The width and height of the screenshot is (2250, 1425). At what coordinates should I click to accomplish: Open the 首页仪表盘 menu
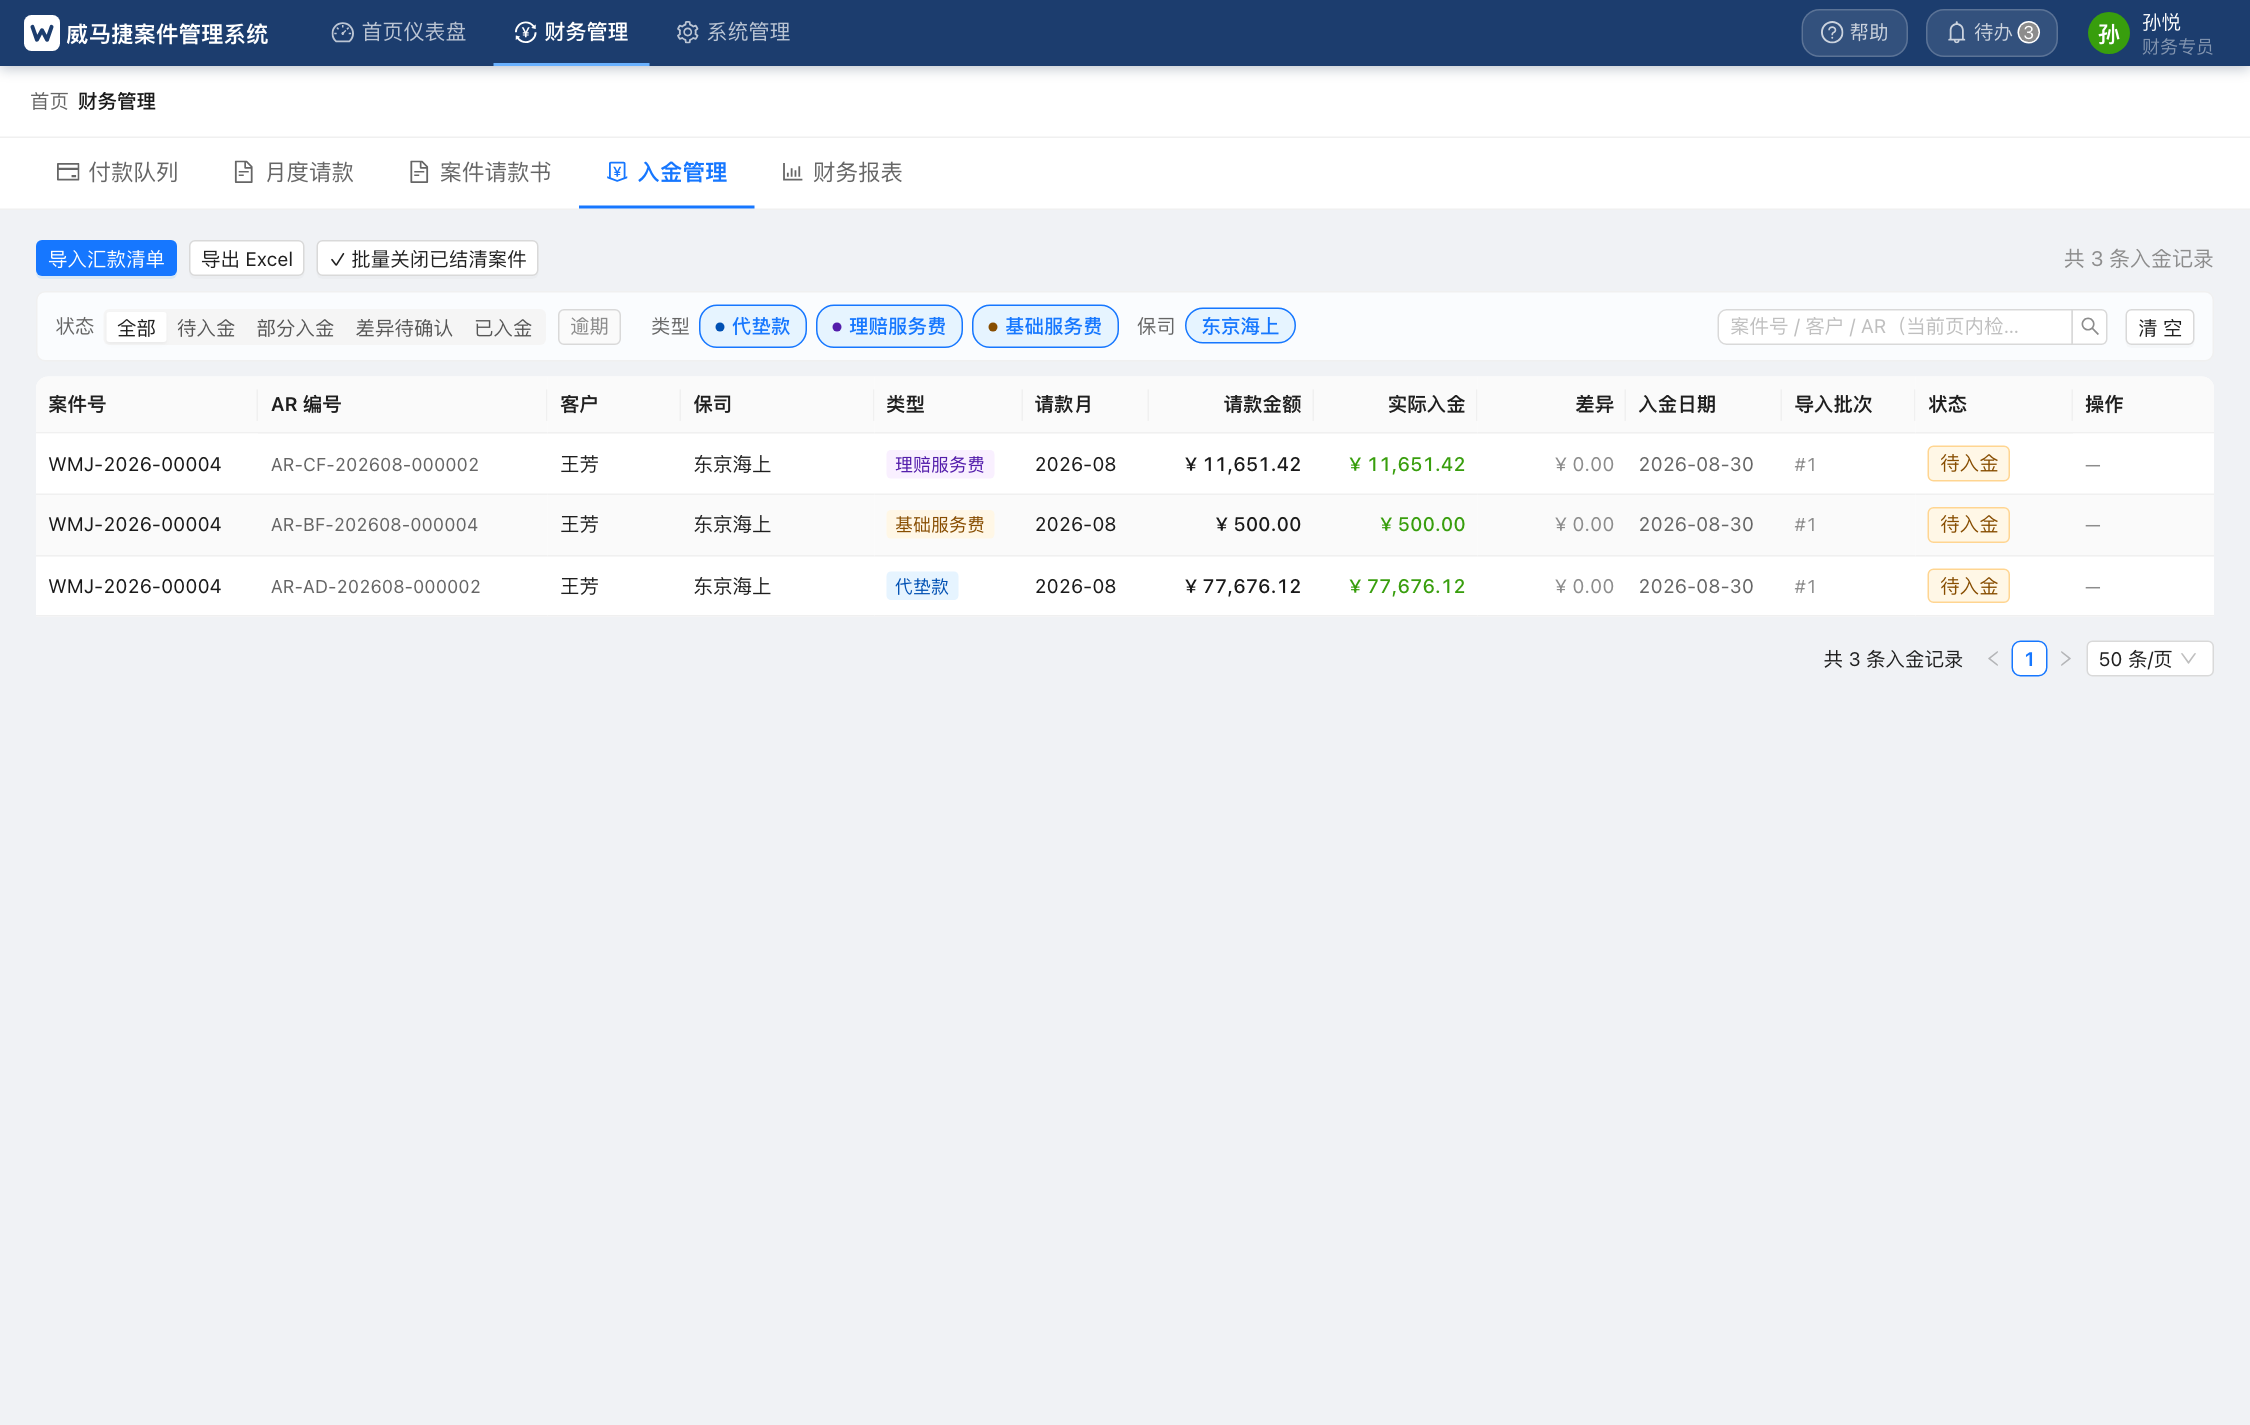point(399,33)
